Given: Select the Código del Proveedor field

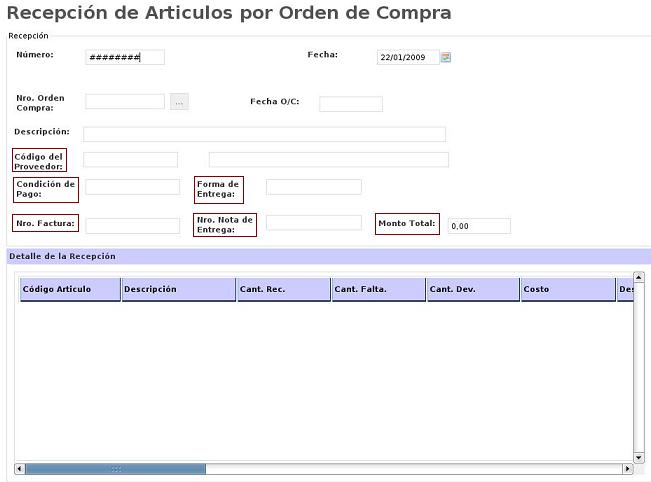Looking at the screenshot, I should (130, 160).
